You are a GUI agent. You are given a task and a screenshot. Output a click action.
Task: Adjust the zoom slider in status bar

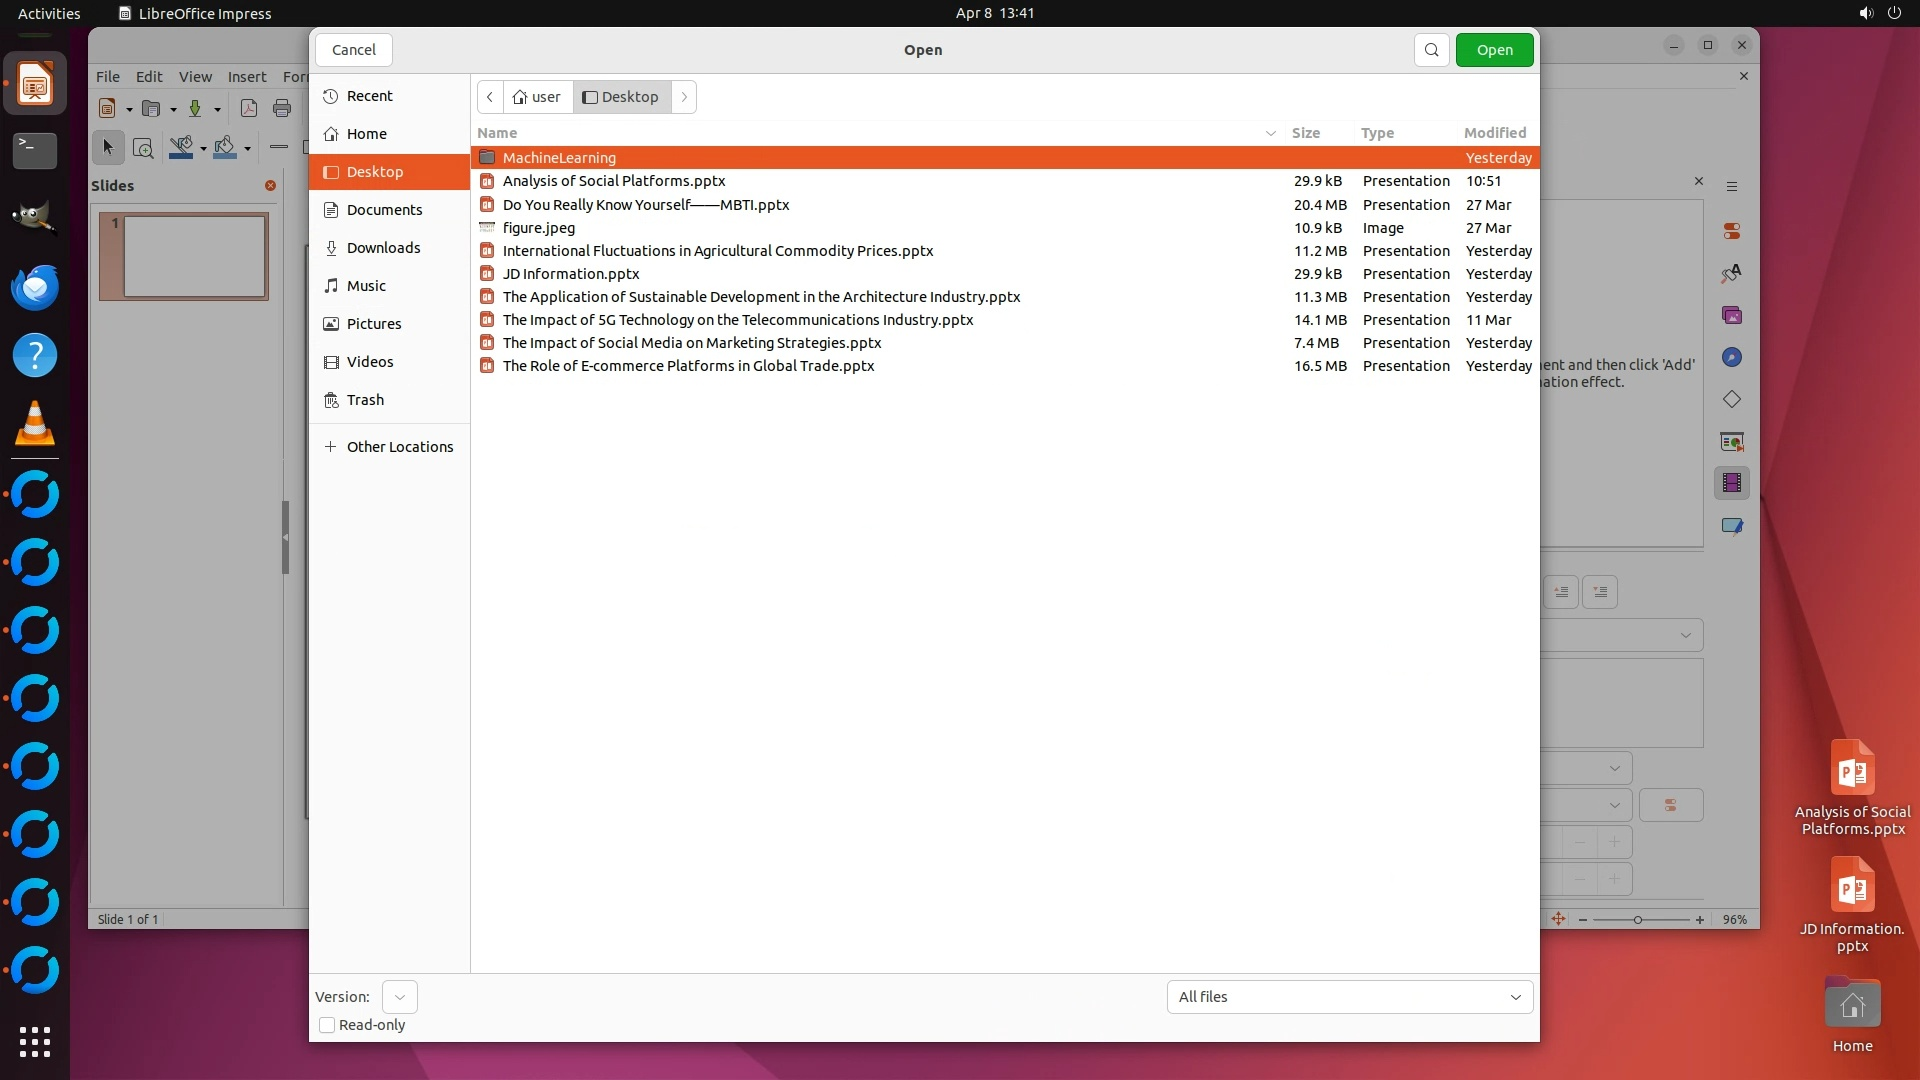point(1638,920)
